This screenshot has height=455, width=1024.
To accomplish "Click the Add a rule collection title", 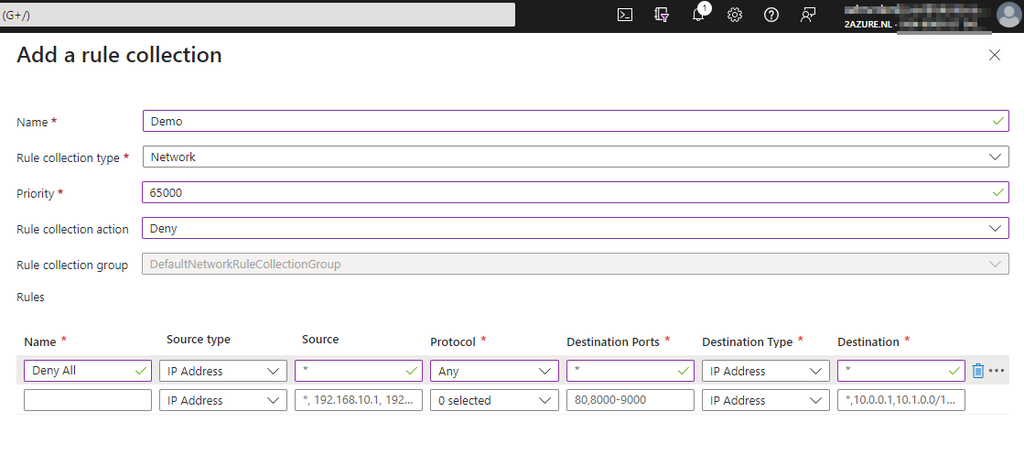I will pyautogui.click(x=119, y=55).
